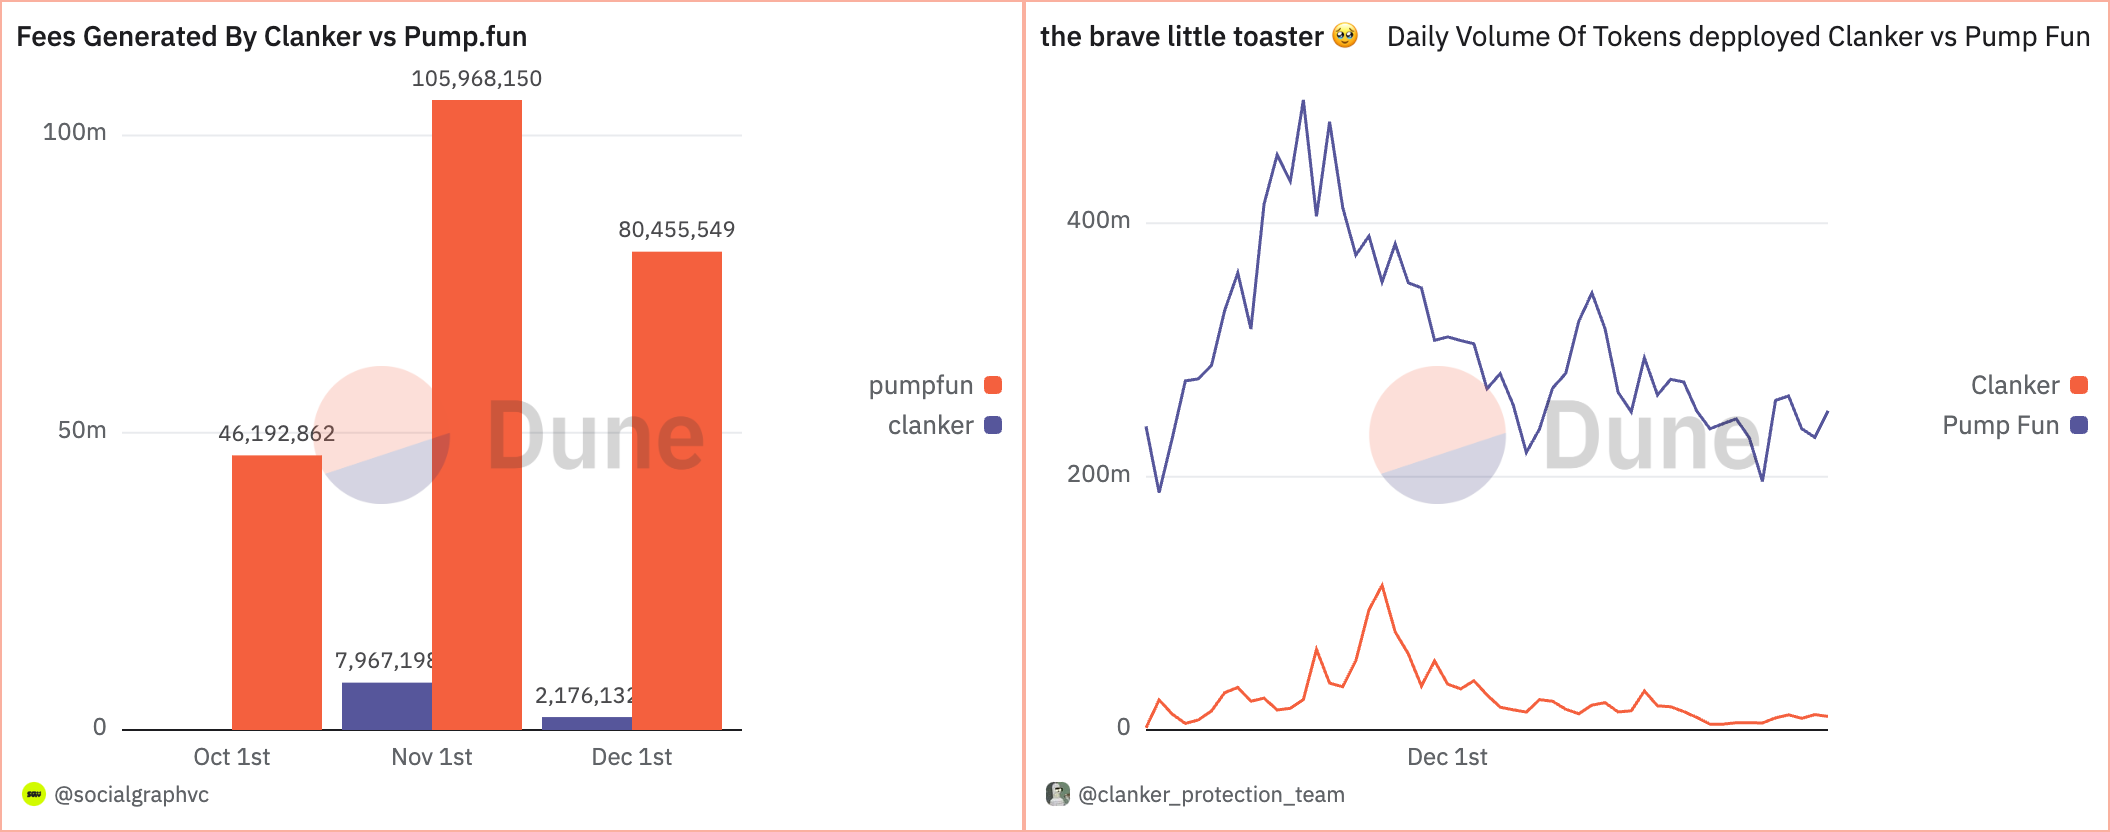Click the Dune watermark logo on line chart
Image resolution: width=2110 pixels, height=832 pixels.
[x=1566, y=435]
